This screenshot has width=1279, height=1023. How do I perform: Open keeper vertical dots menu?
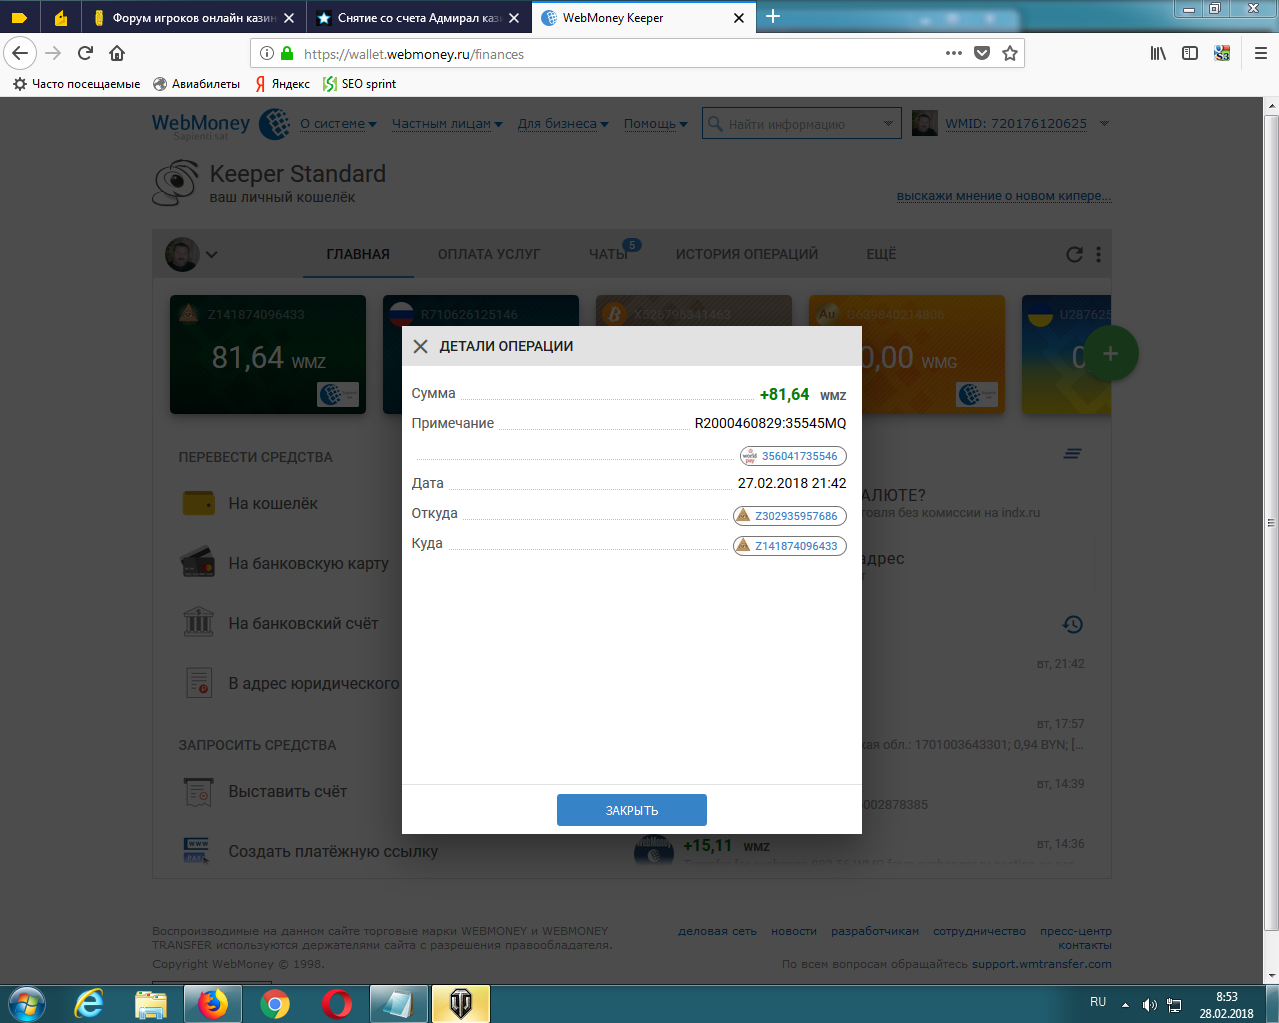[x=1098, y=255]
